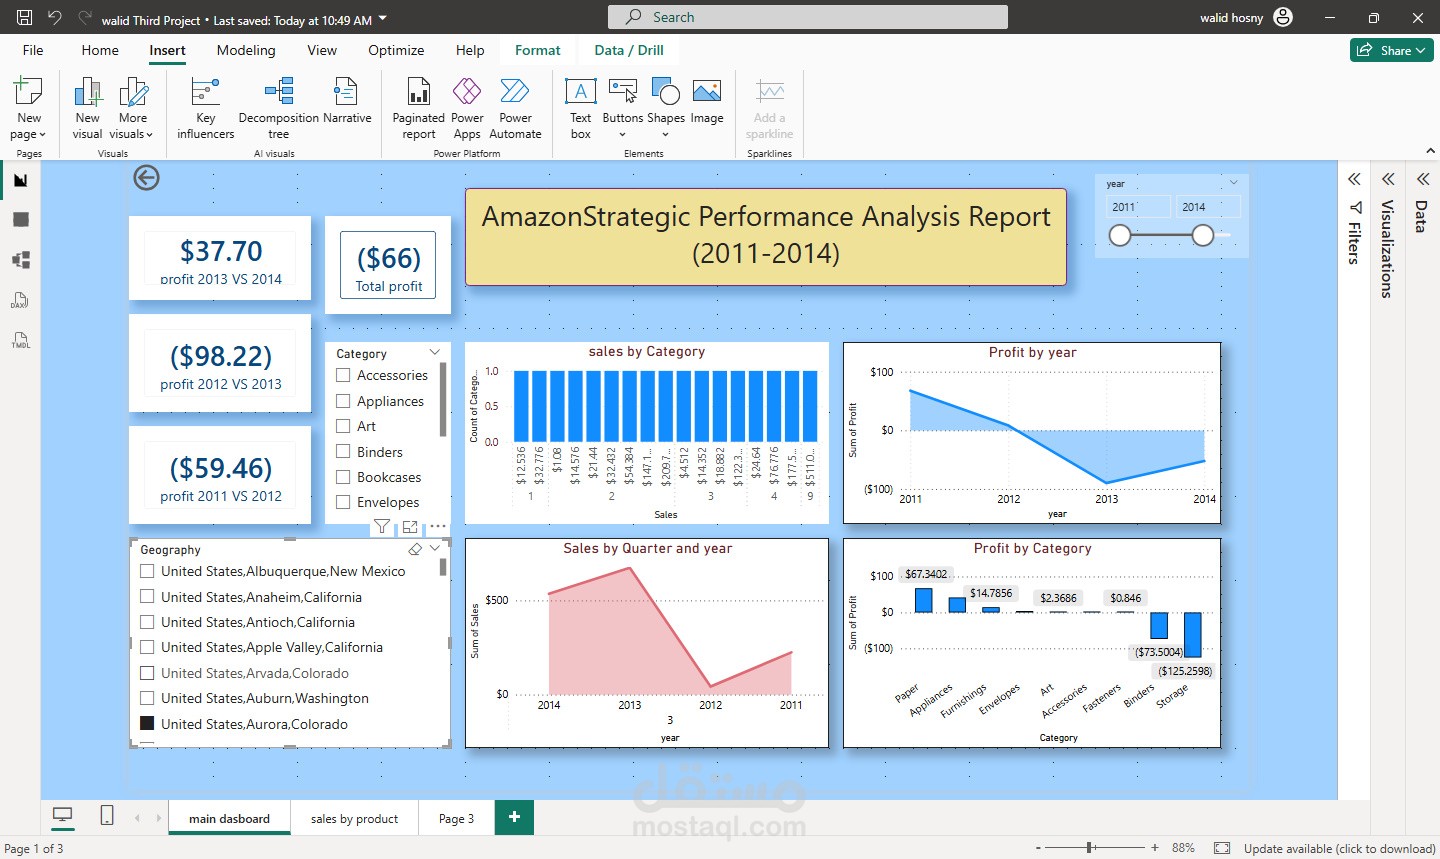Image resolution: width=1440 pixels, height=859 pixels.
Task: Click the Share button
Action: pos(1391,49)
